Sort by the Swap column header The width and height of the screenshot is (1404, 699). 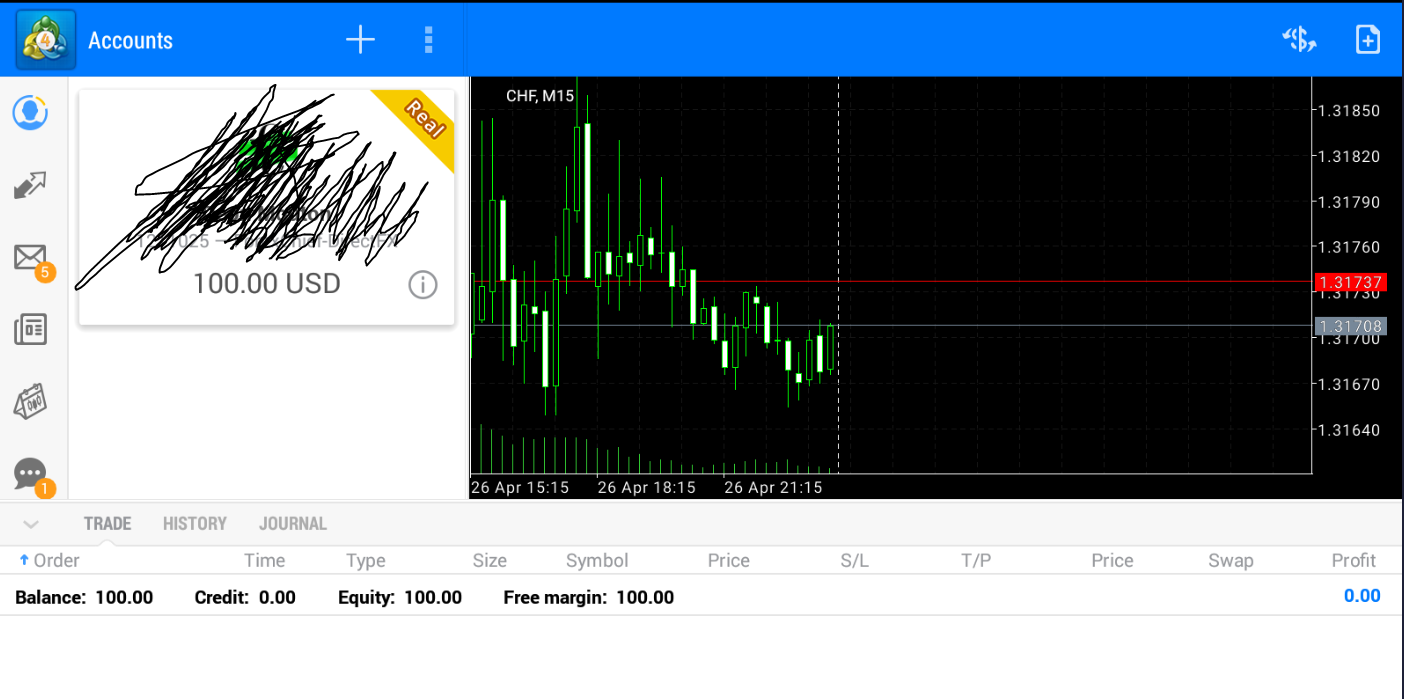(x=1231, y=560)
